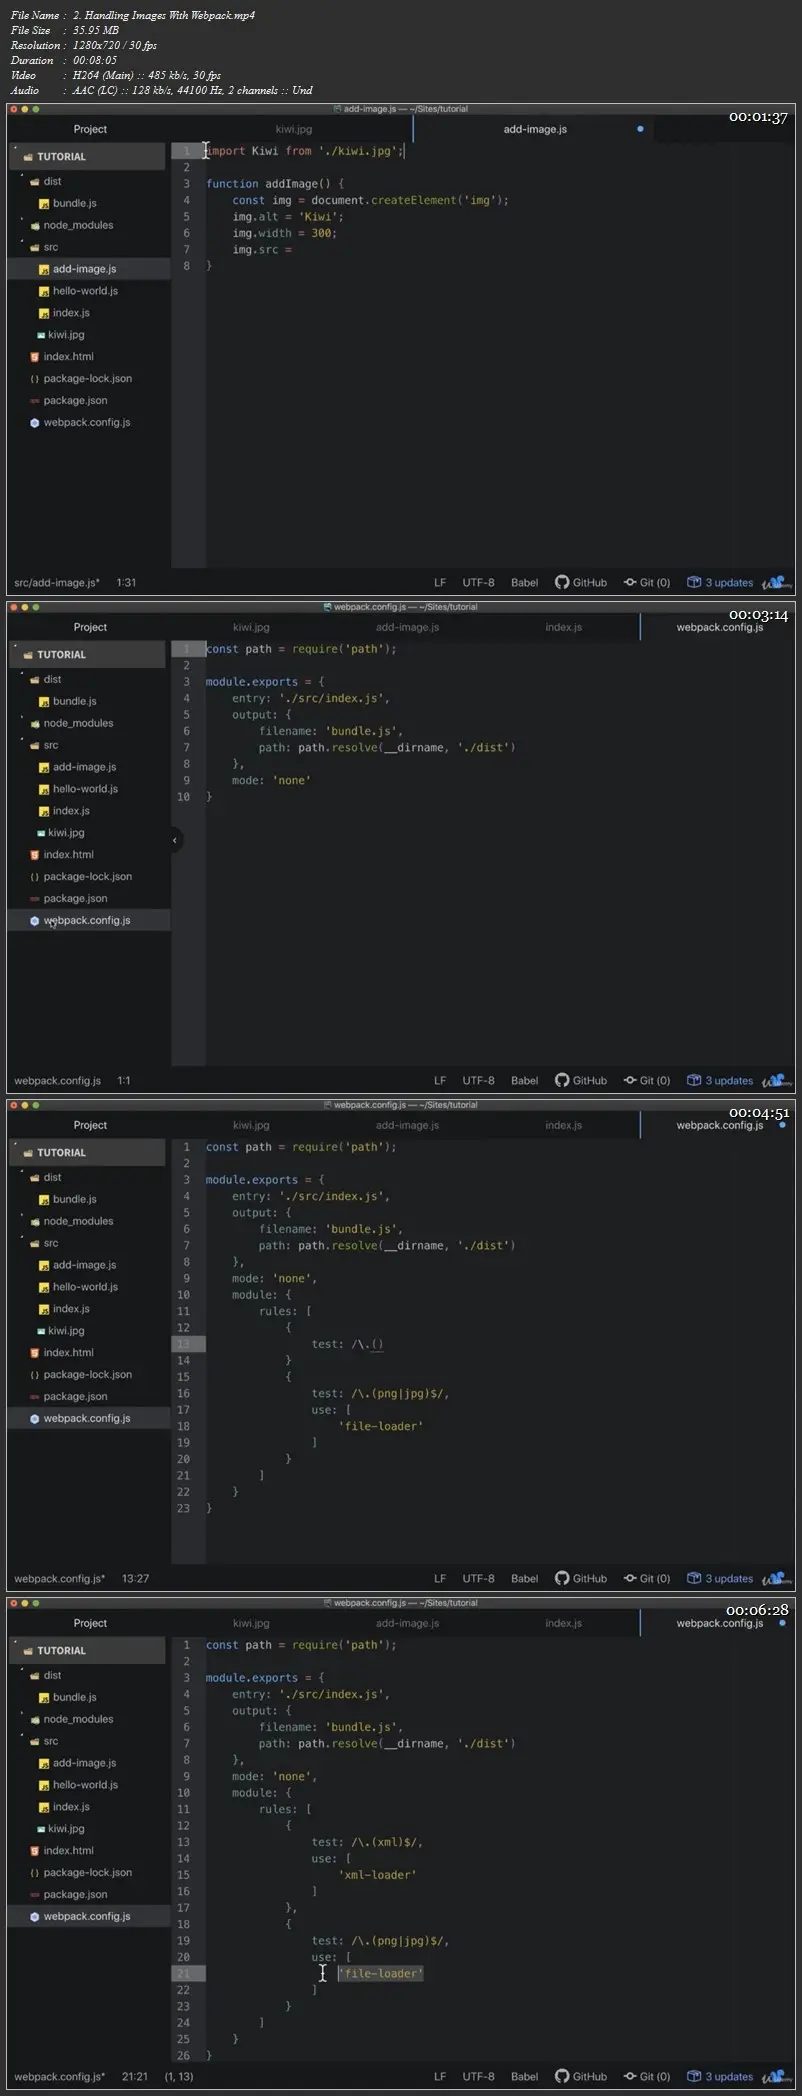Click the 'xml-loader' string in the editor
802x2096 pixels.
point(377,1874)
